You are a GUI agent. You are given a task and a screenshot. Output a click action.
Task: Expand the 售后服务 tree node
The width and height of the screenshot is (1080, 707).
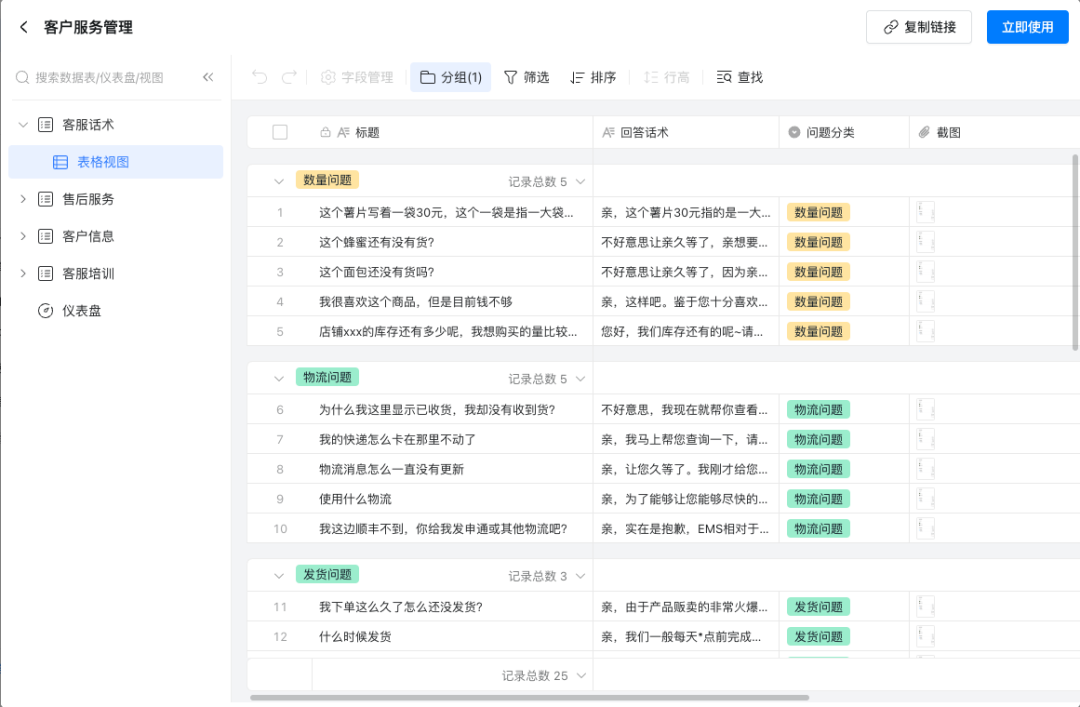click(23, 199)
